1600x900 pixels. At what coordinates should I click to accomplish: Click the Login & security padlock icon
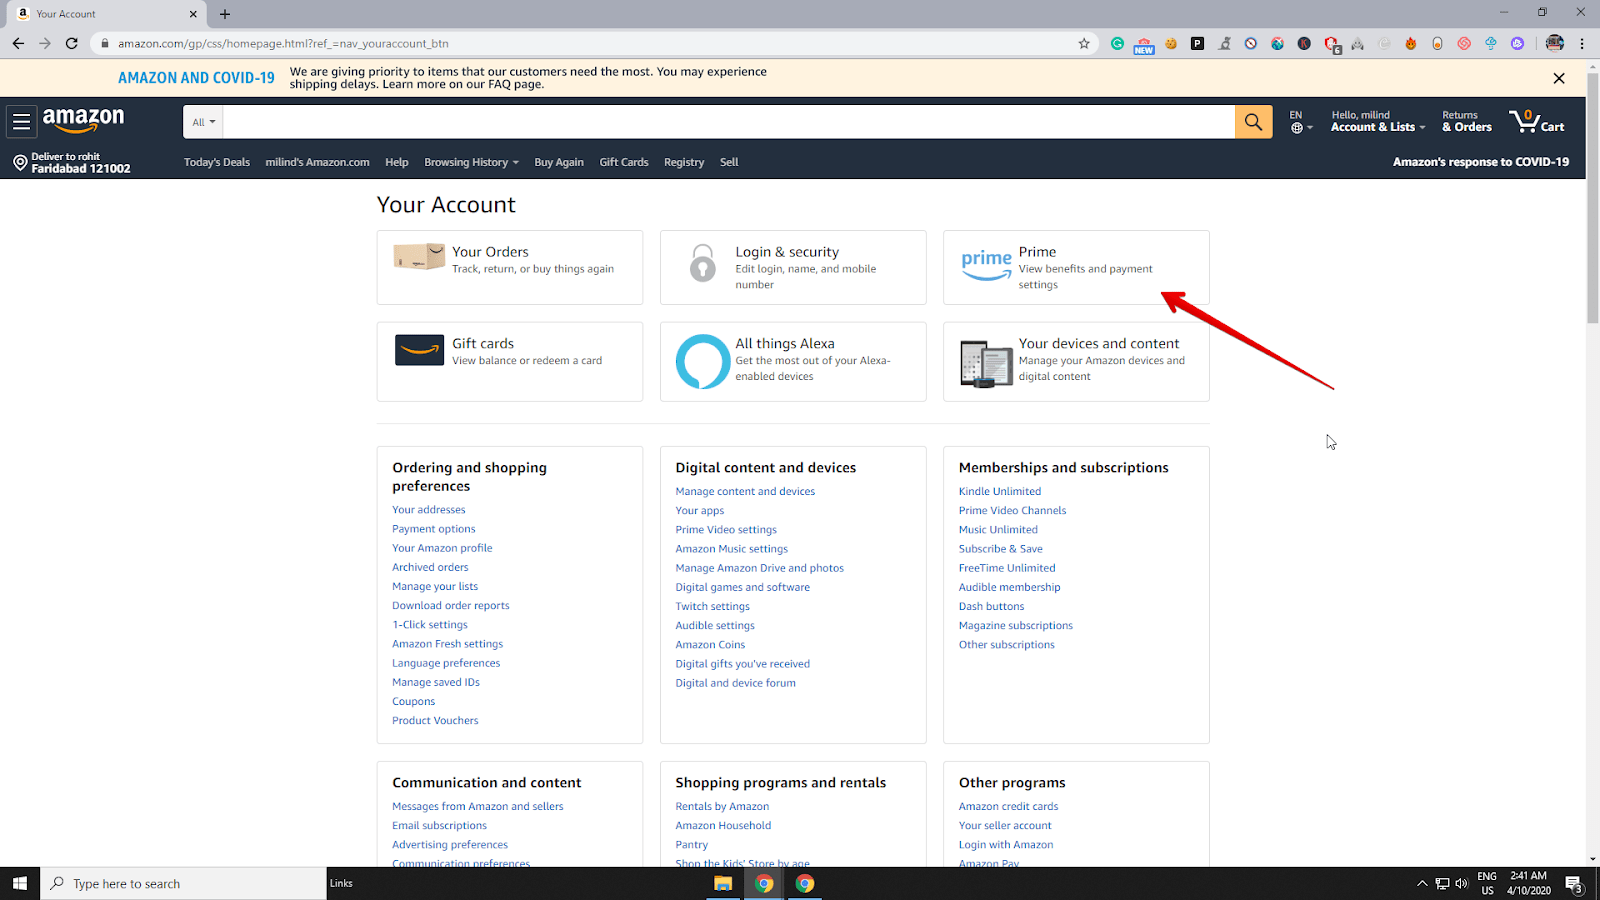click(x=703, y=264)
